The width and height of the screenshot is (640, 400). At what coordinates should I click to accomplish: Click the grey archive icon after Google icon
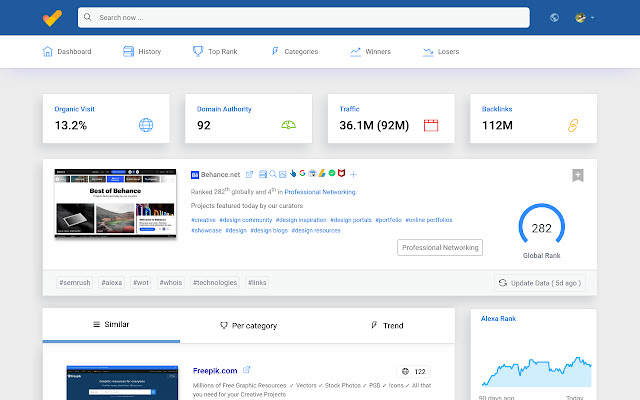(312, 173)
